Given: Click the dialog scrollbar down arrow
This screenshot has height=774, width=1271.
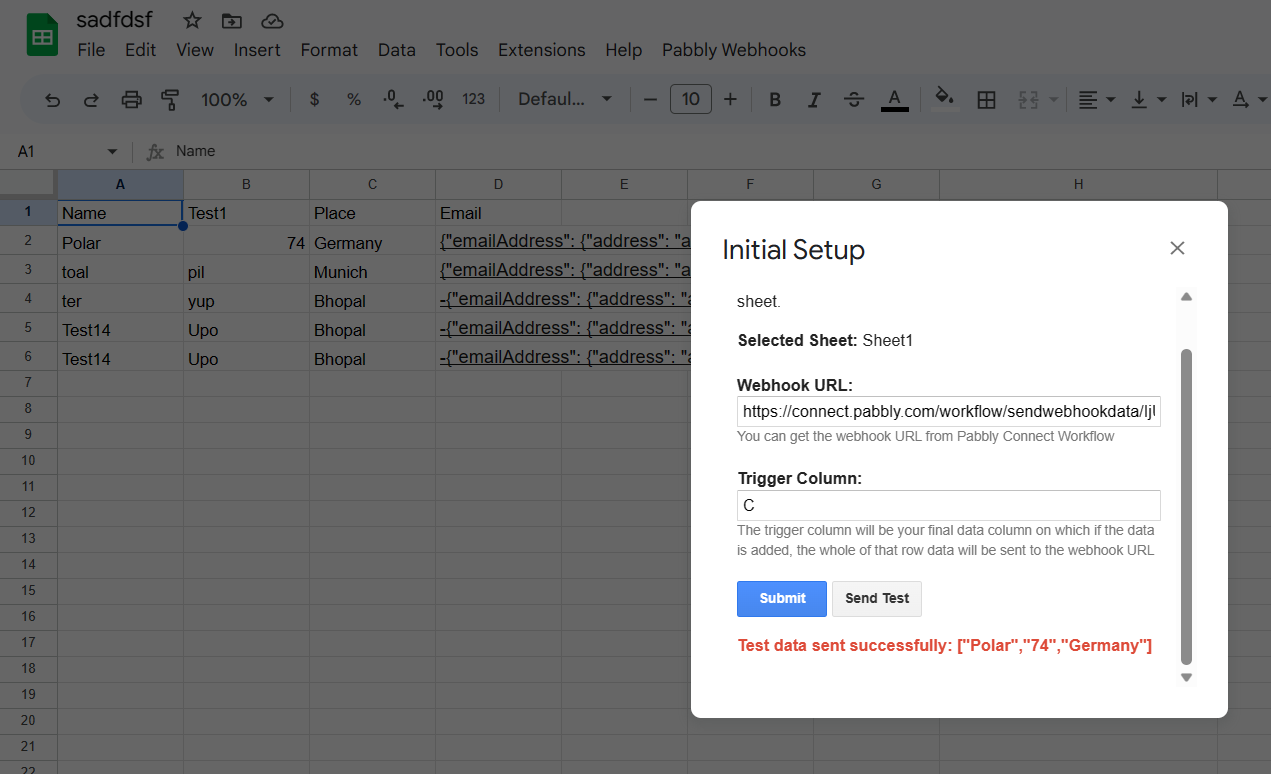Looking at the screenshot, I should [1186, 677].
